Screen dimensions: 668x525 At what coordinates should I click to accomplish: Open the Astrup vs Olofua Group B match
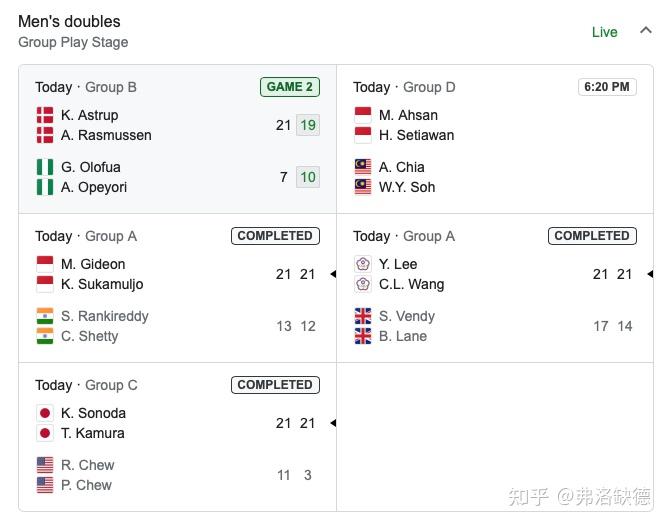pyautogui.click(x=177, y=140)
